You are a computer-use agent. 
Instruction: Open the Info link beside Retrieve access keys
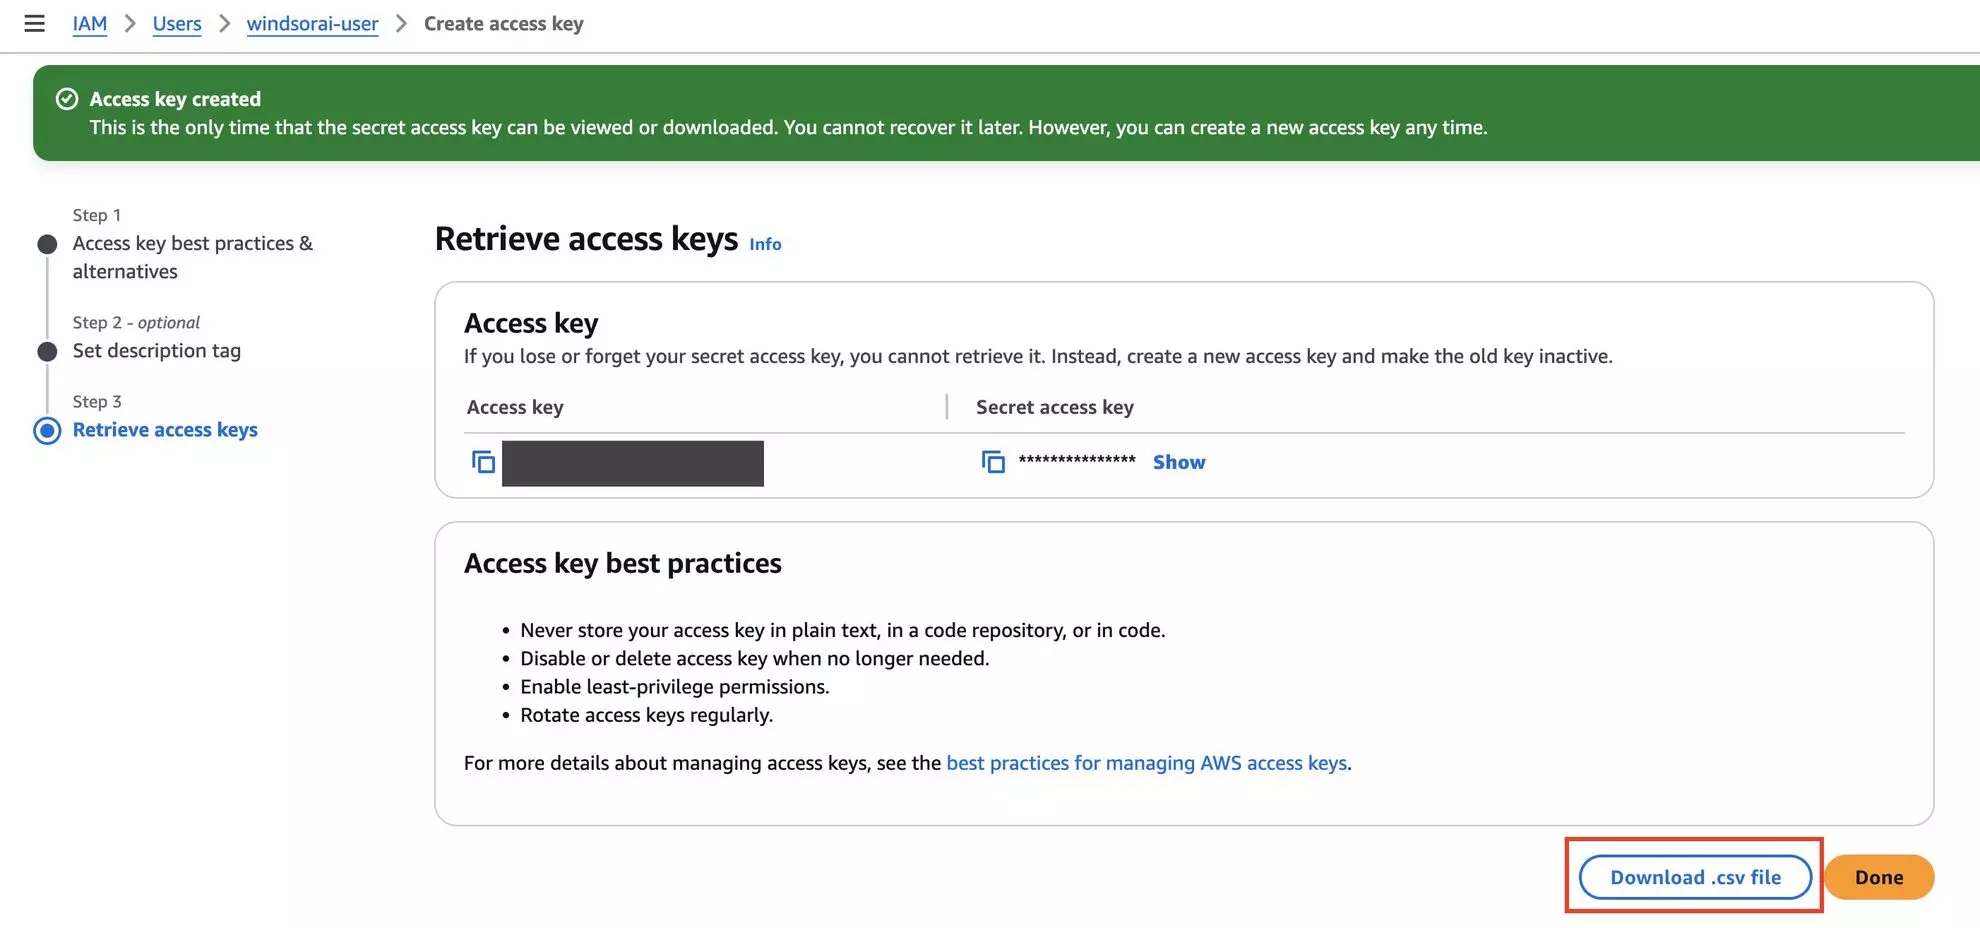click(x=765, y=244)
